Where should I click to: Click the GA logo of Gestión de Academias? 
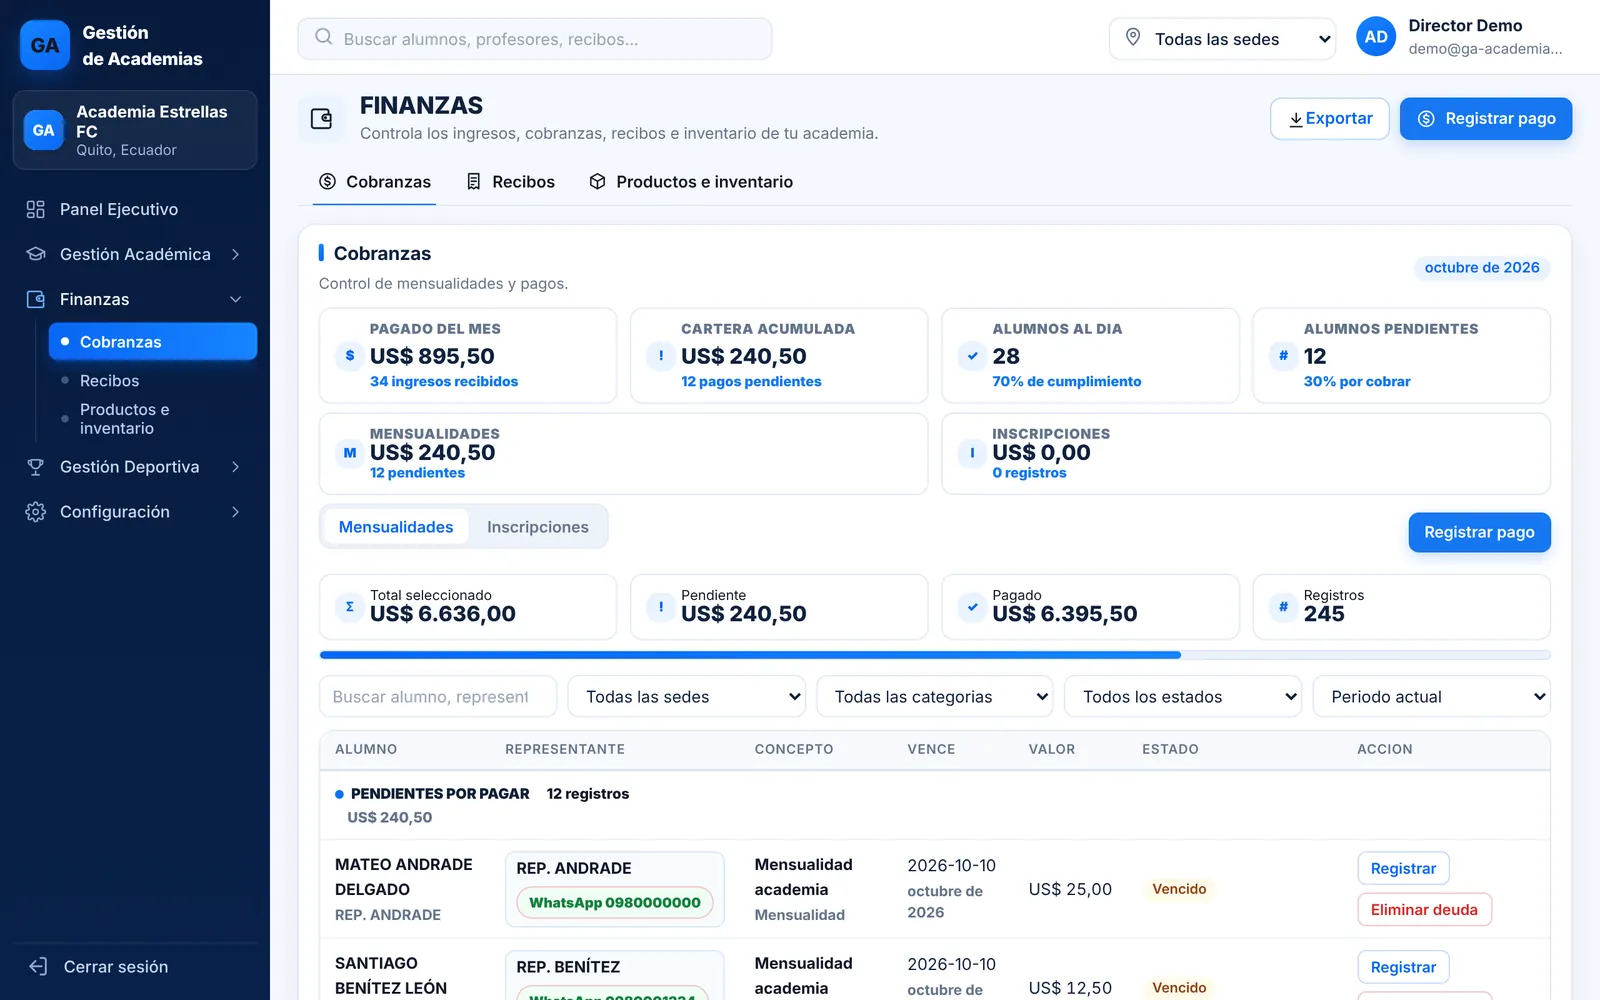point(45,45)
